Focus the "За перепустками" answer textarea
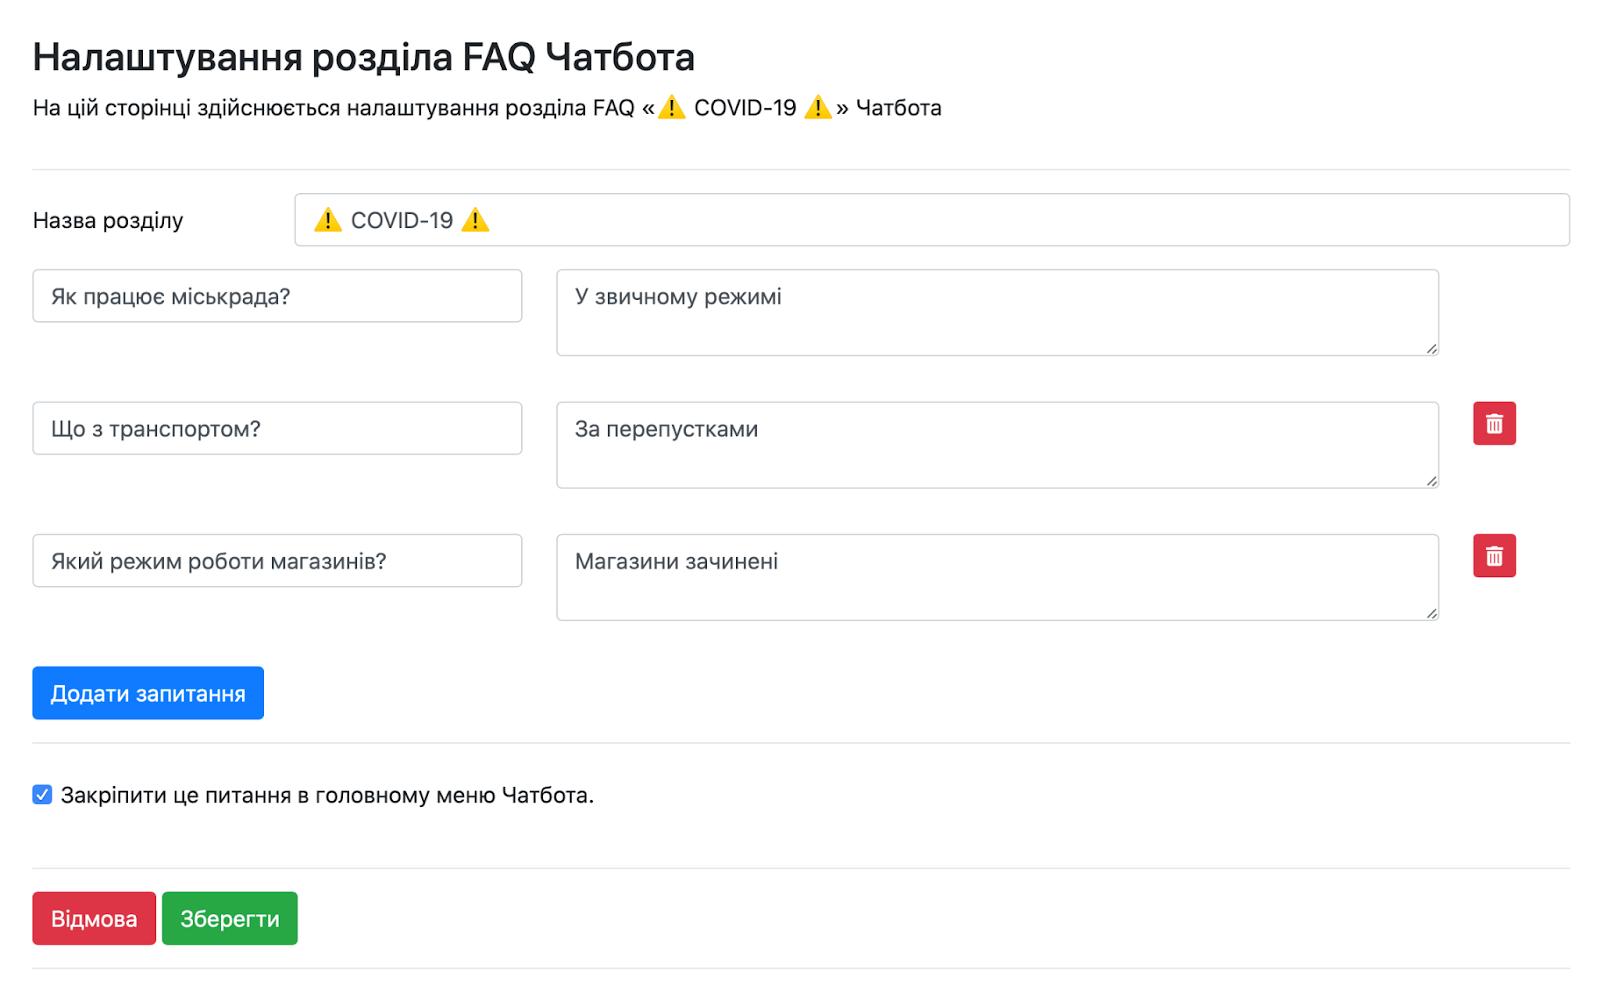1600x986 pixels. click(997, 446)
